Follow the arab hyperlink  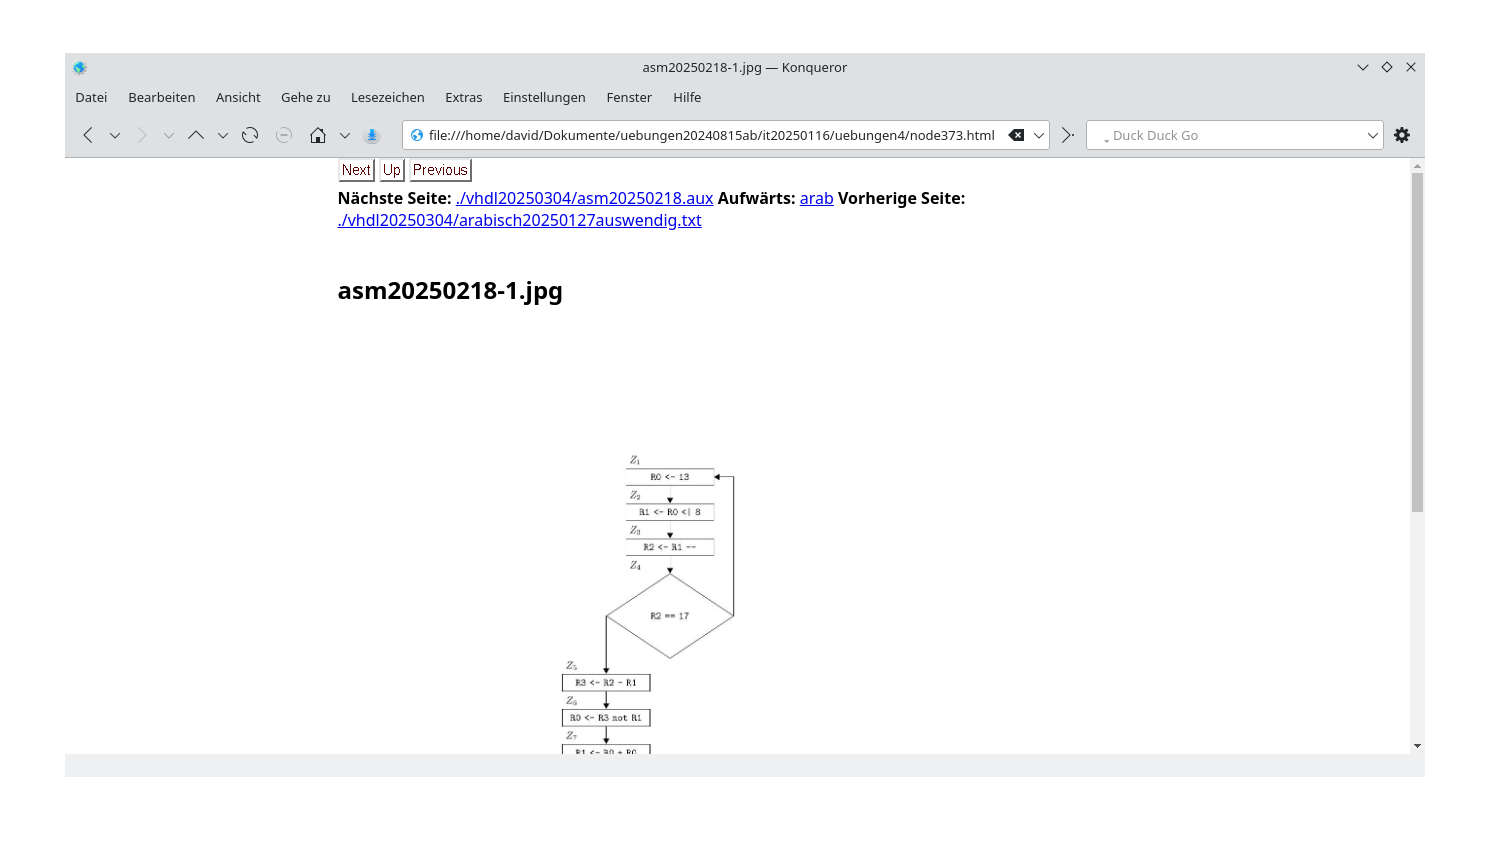(816, 198)
